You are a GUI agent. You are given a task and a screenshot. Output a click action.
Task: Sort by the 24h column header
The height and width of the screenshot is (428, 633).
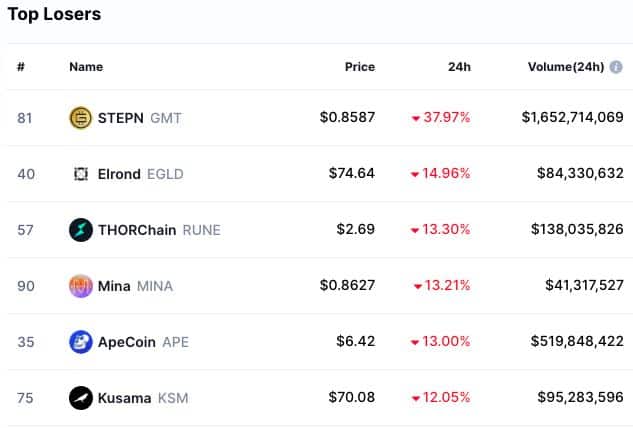459,67
